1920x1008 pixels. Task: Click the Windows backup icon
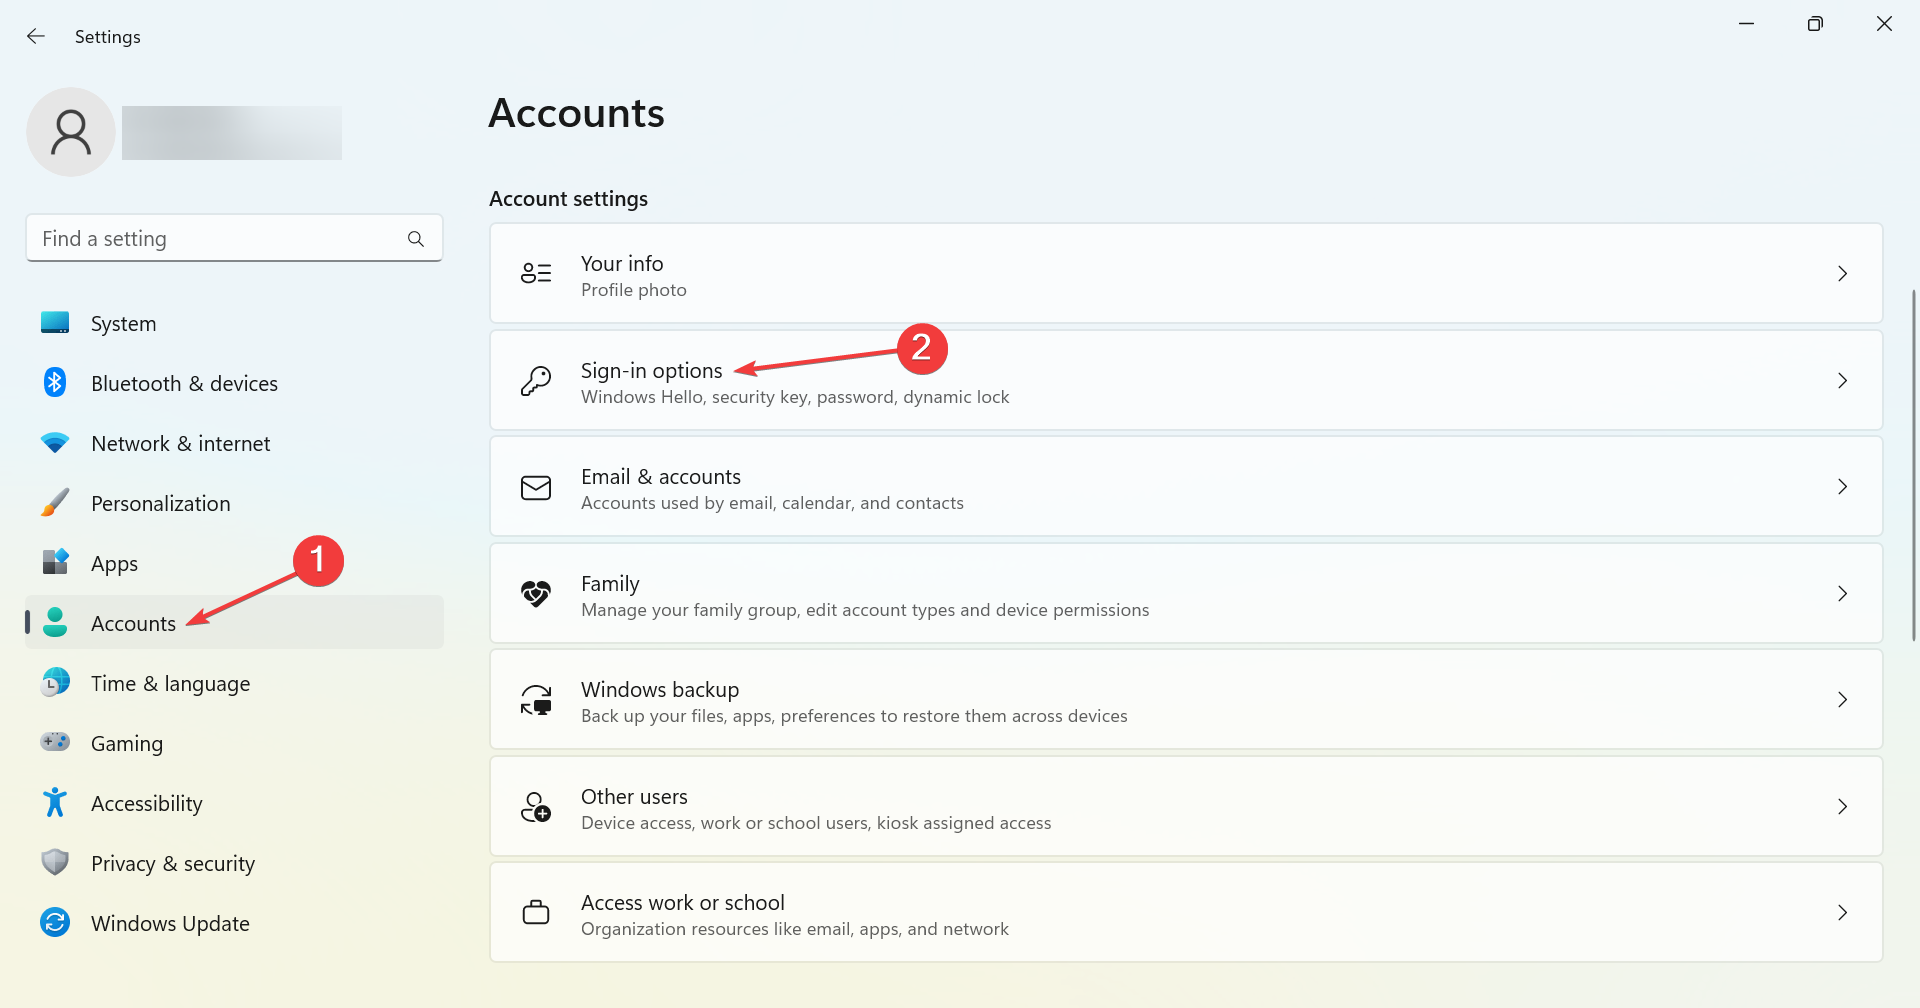536,700
